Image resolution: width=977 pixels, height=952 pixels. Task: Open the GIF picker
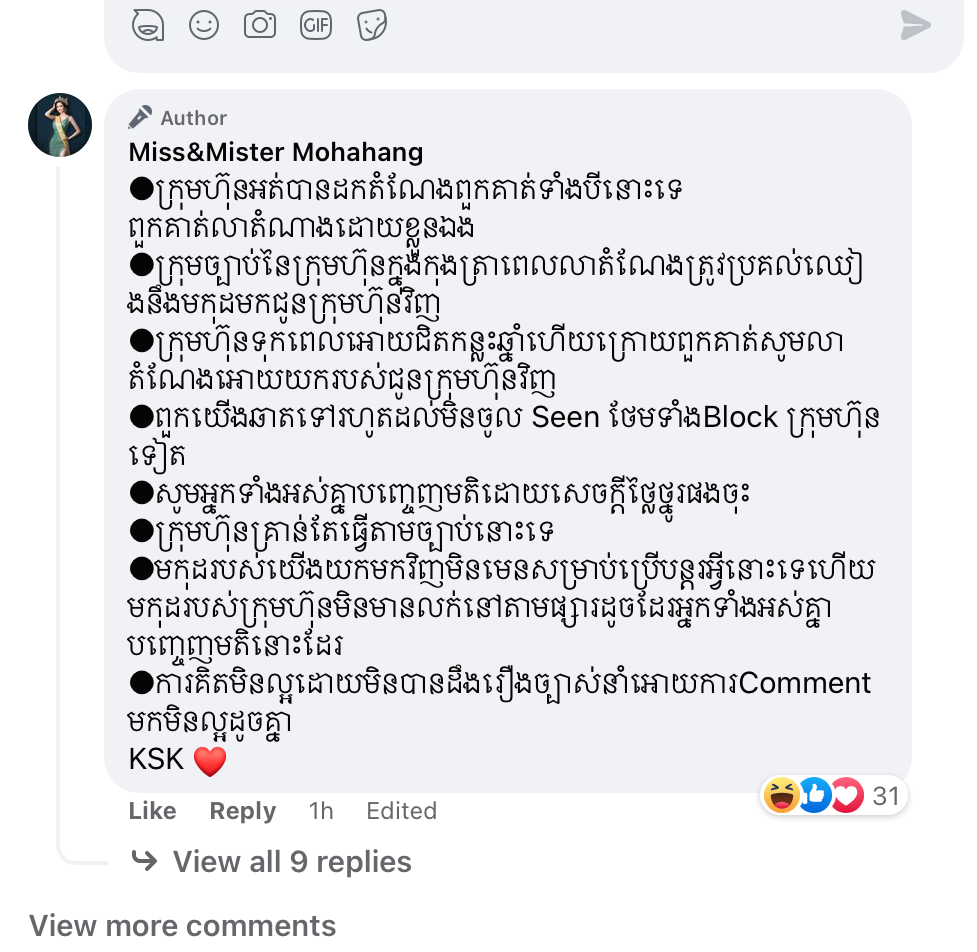(x=316, y=25)
